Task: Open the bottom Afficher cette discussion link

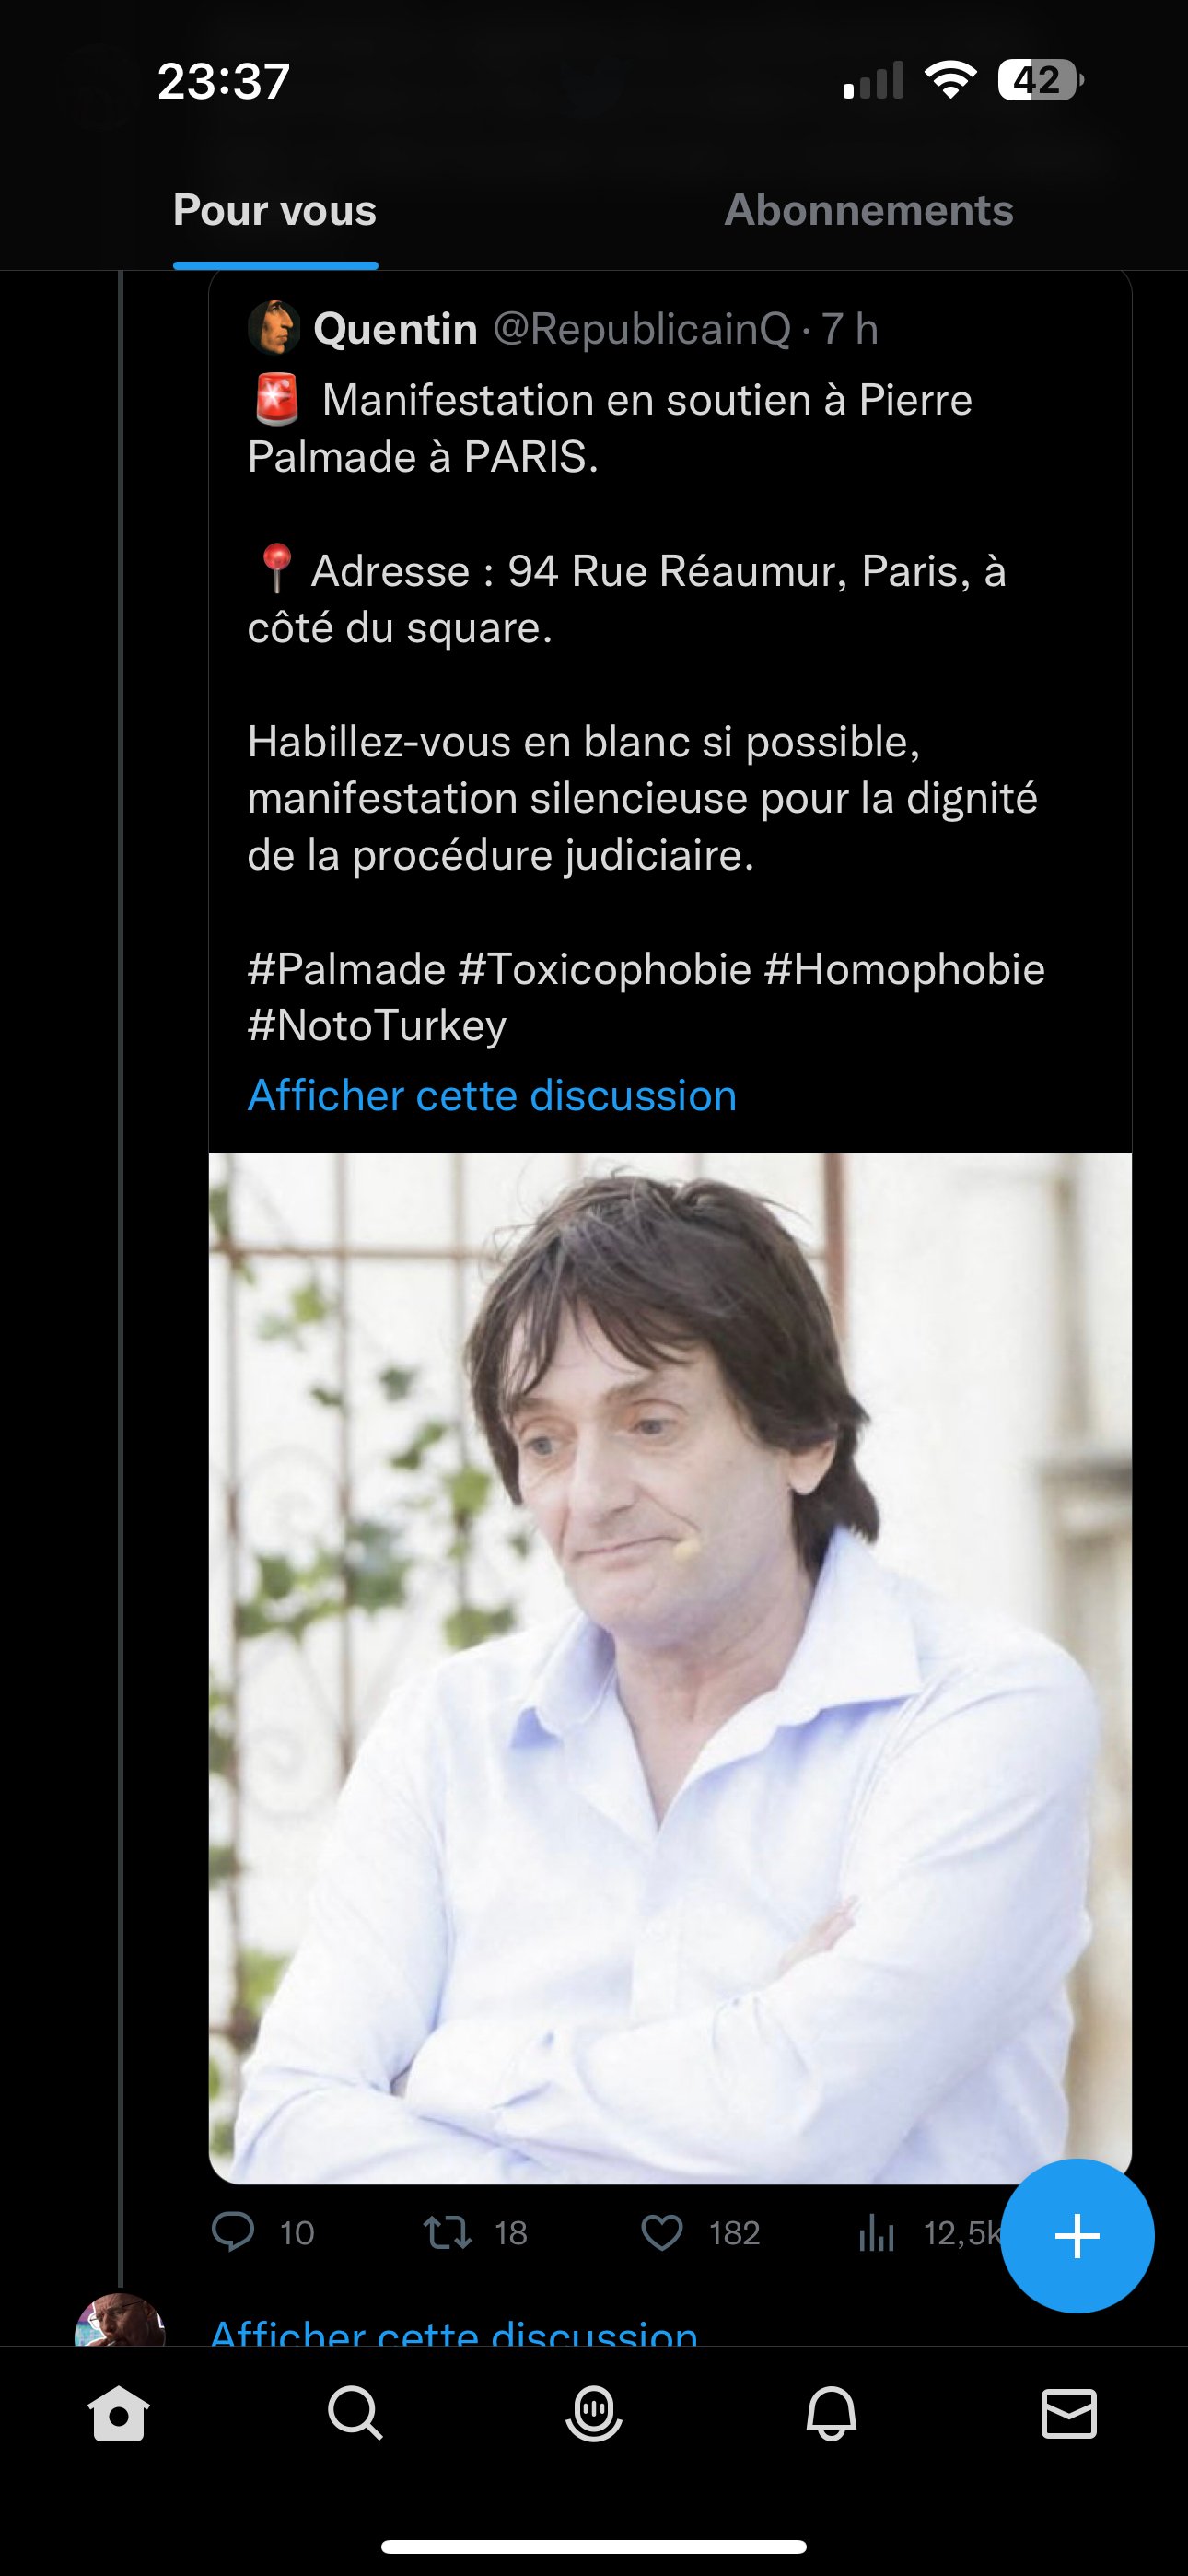Action: pos(454,2333)
